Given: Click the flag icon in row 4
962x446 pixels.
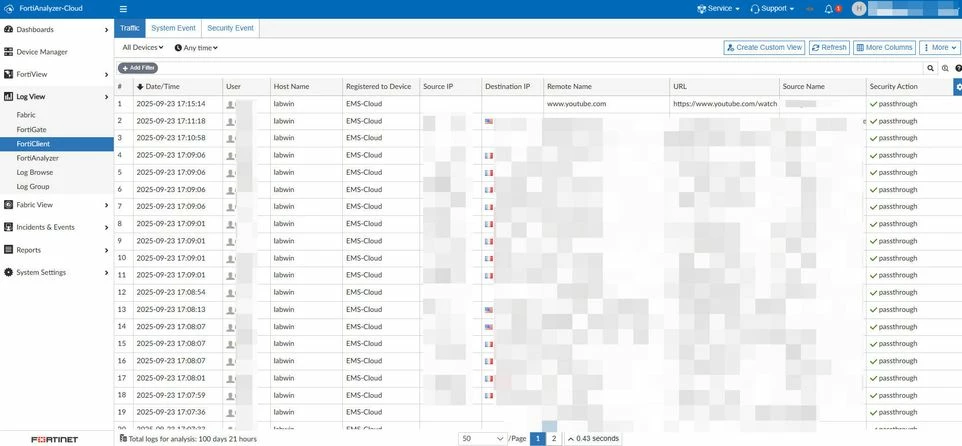Looking at the screenshot, I should click(489, 156).
